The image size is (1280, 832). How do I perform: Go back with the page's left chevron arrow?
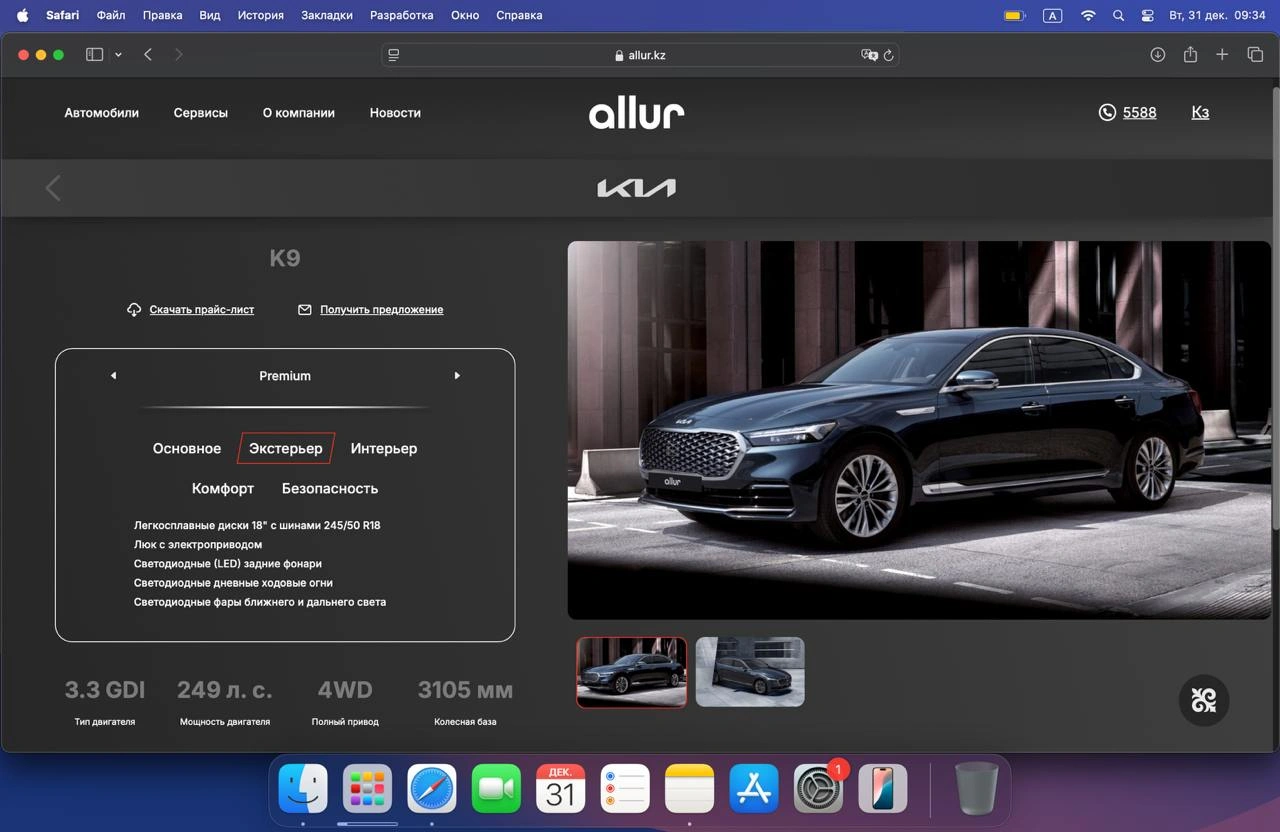tap(53, 188)
